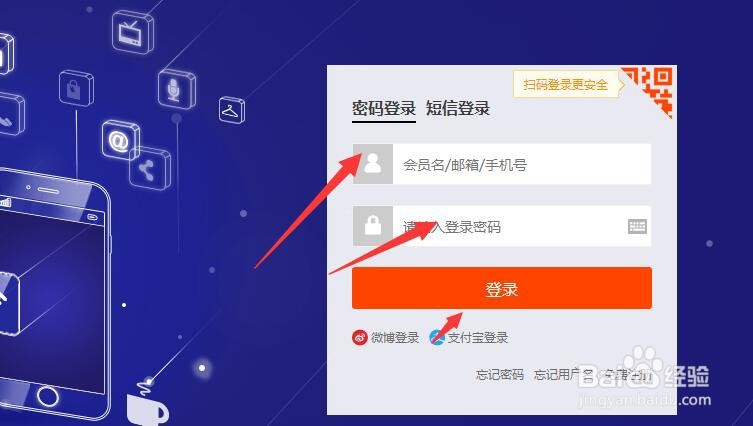Click the shopping bag cube icon
The image size is (753, 426).
[x=76, y=88]
